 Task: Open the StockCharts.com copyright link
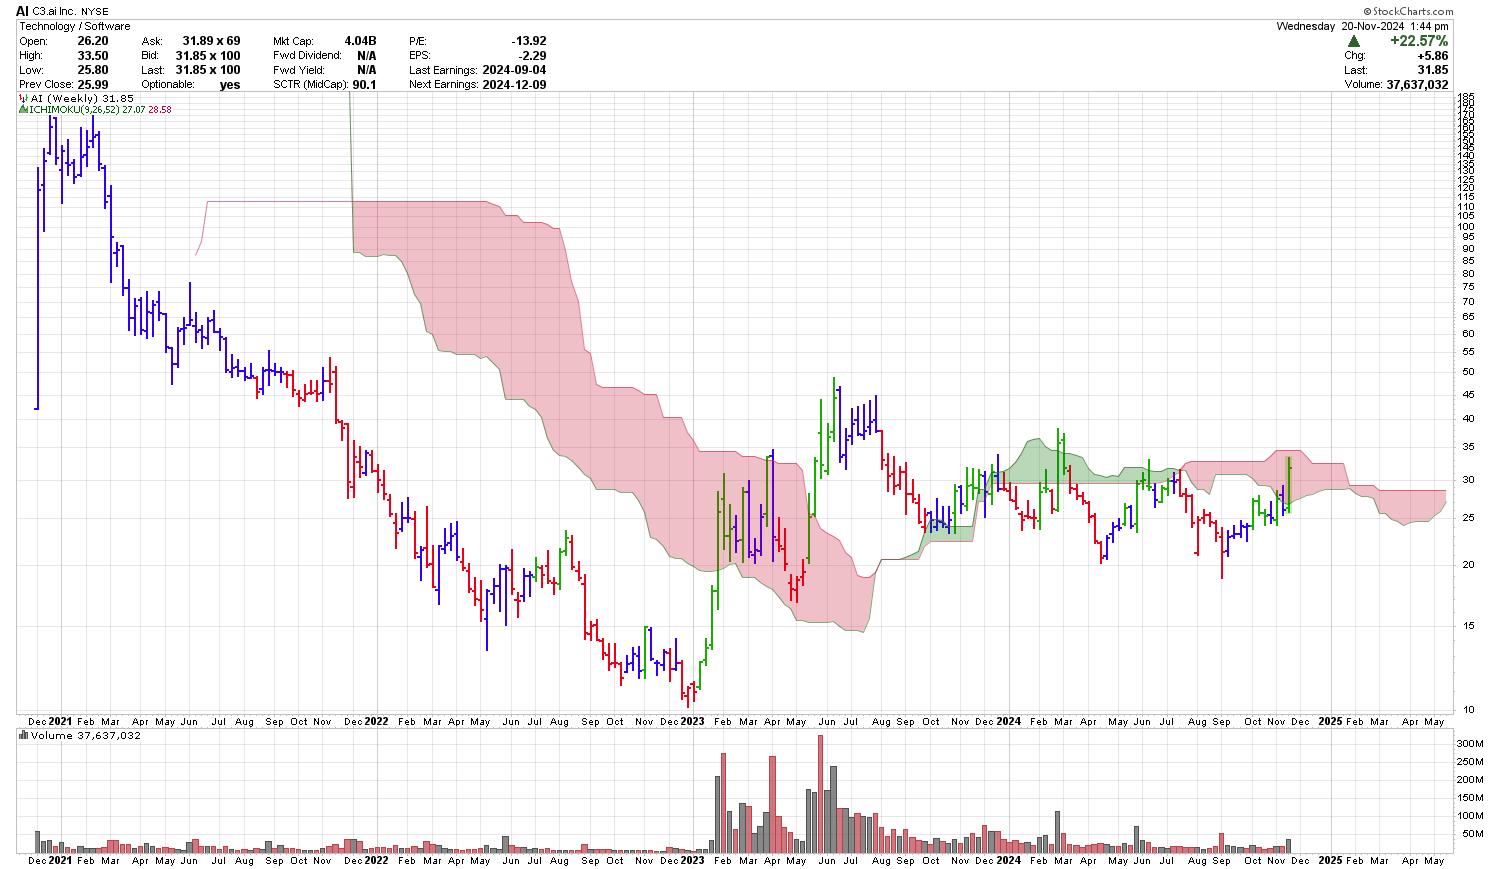click(1408, 12)
